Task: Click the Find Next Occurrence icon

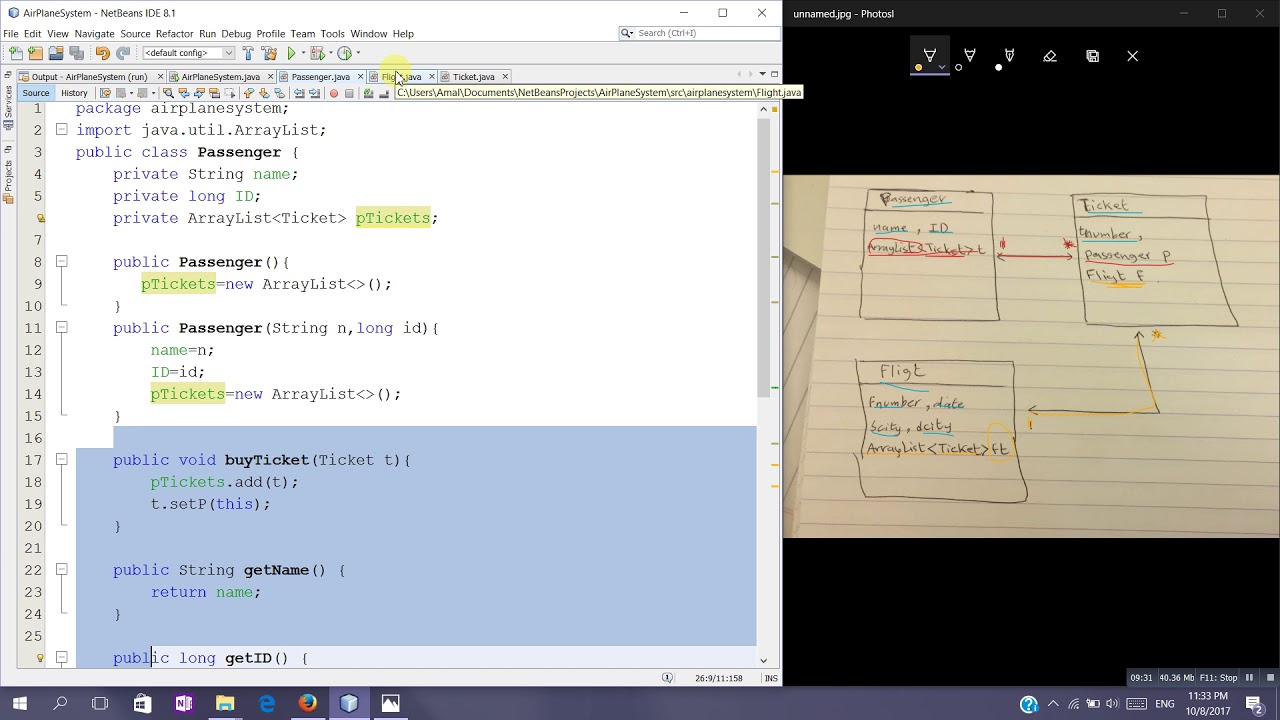Action: [x=199, y=93]
